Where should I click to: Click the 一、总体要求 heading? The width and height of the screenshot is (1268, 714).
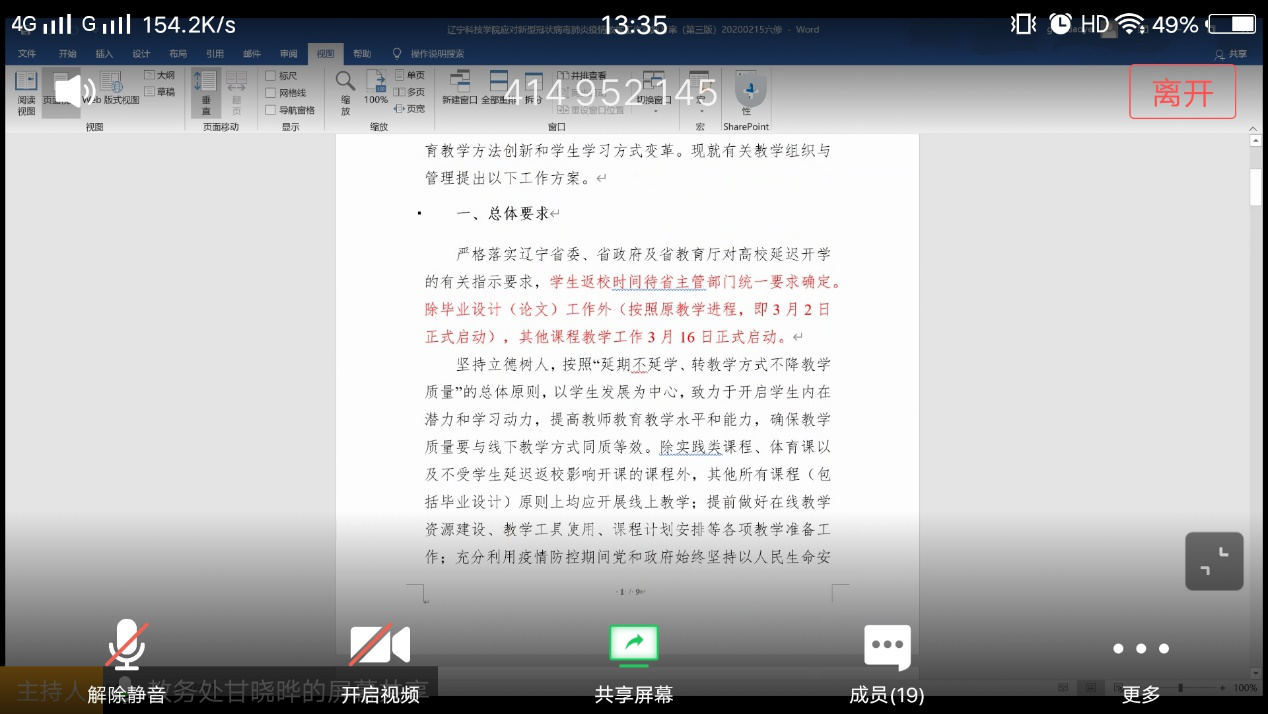click(503, 213)
